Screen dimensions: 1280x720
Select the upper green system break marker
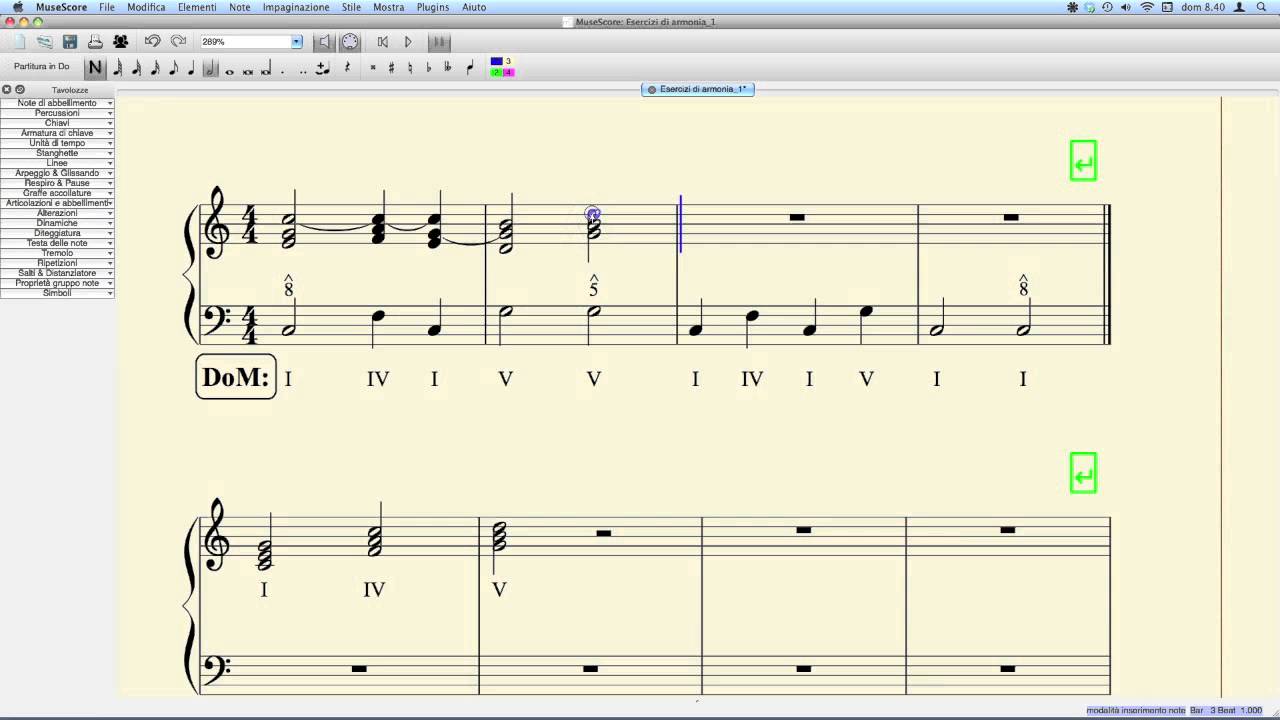pos(1083,160)
